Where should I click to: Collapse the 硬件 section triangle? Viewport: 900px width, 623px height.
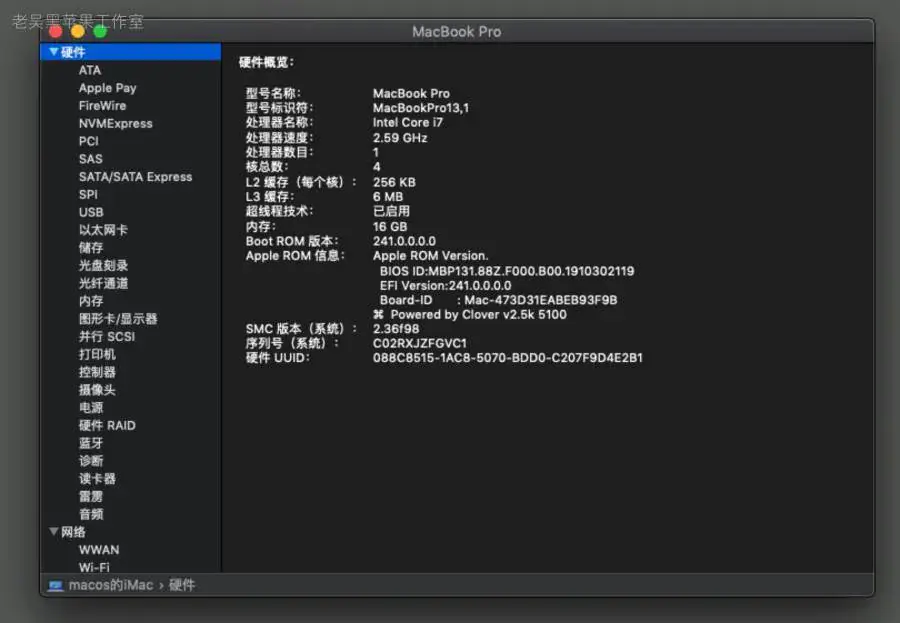(53, 52)
